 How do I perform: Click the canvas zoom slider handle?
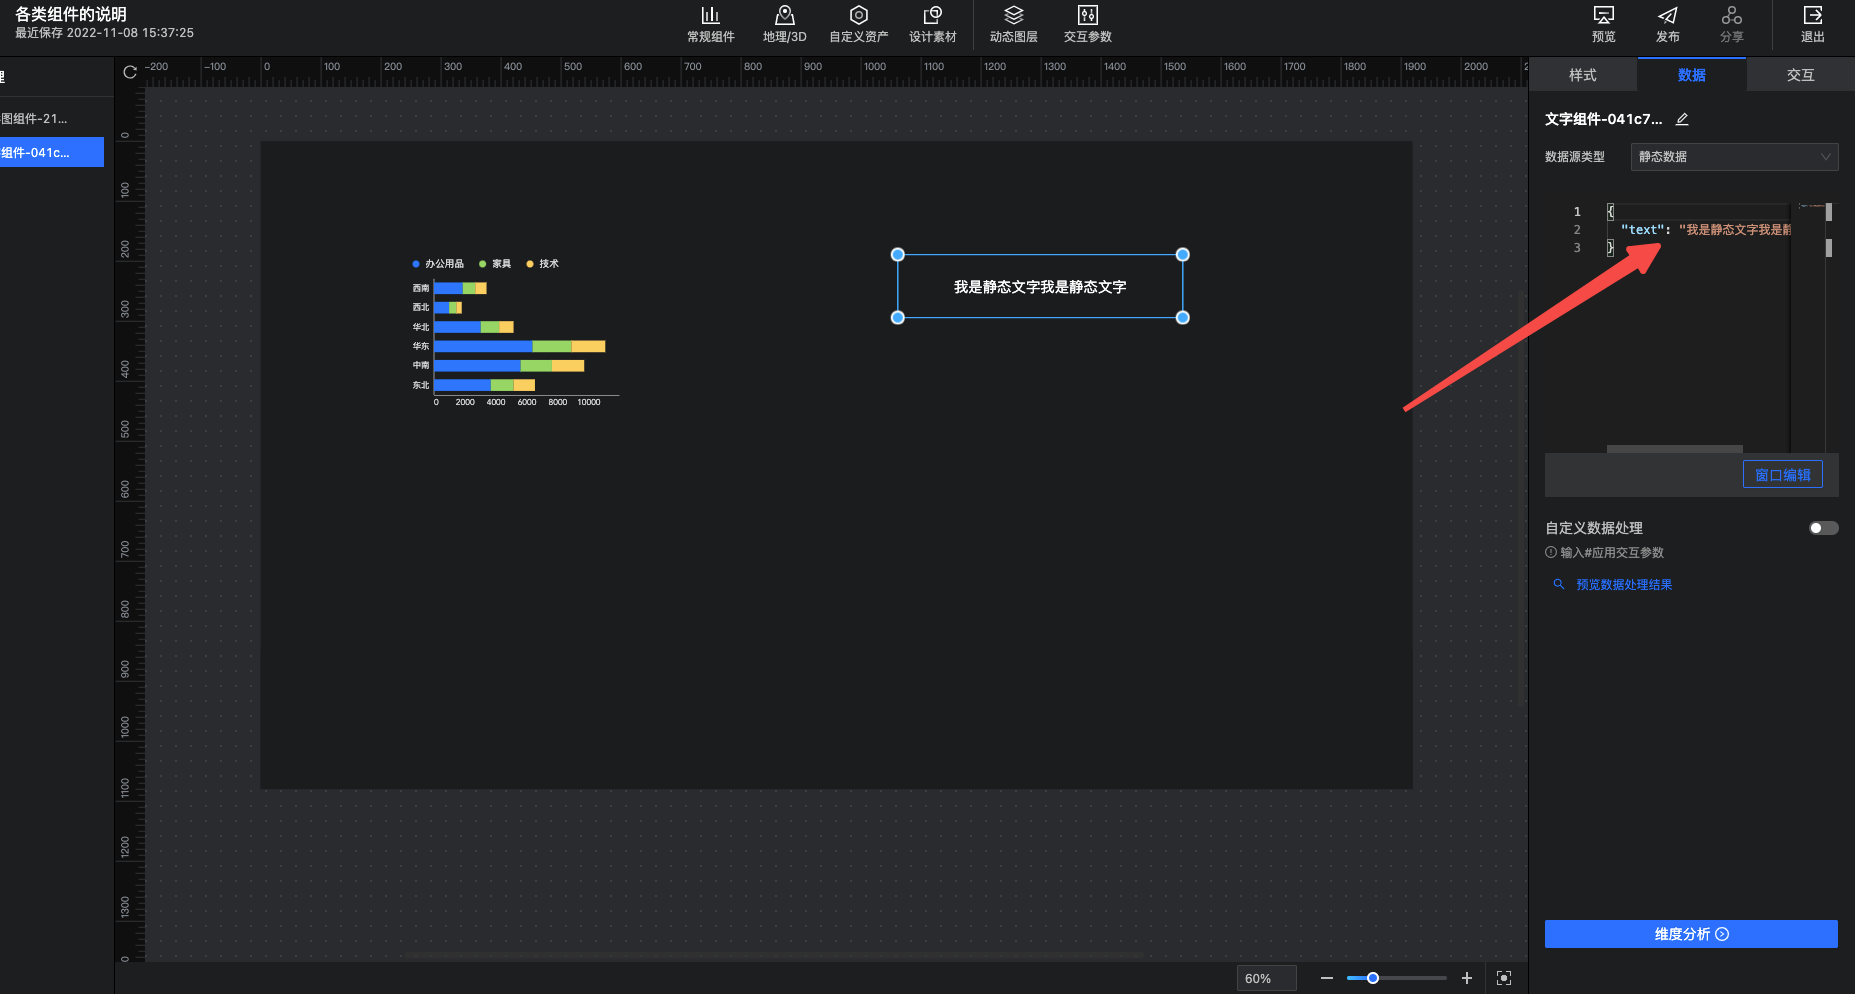1373,978
